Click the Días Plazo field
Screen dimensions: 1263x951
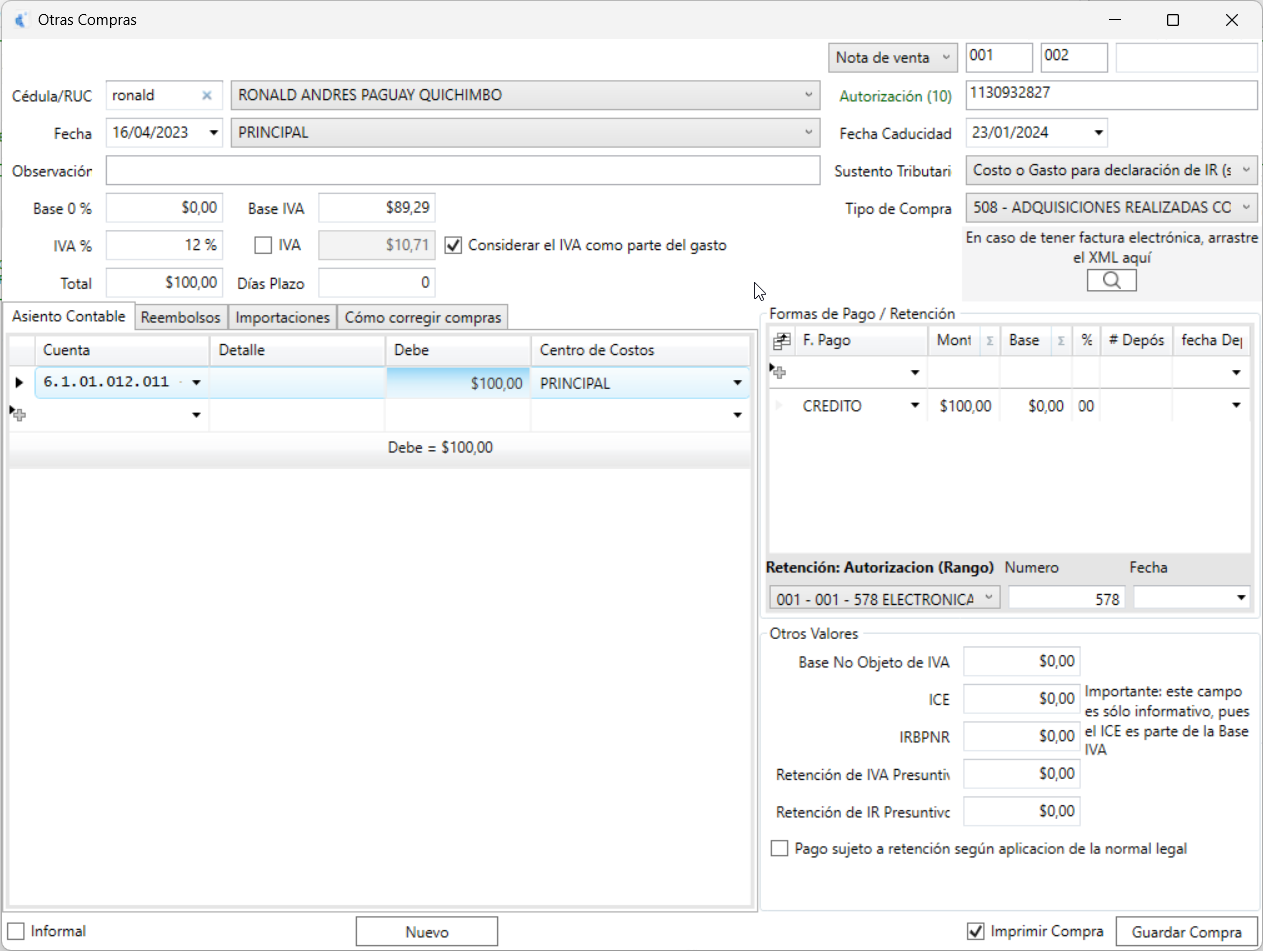(377, 283)
